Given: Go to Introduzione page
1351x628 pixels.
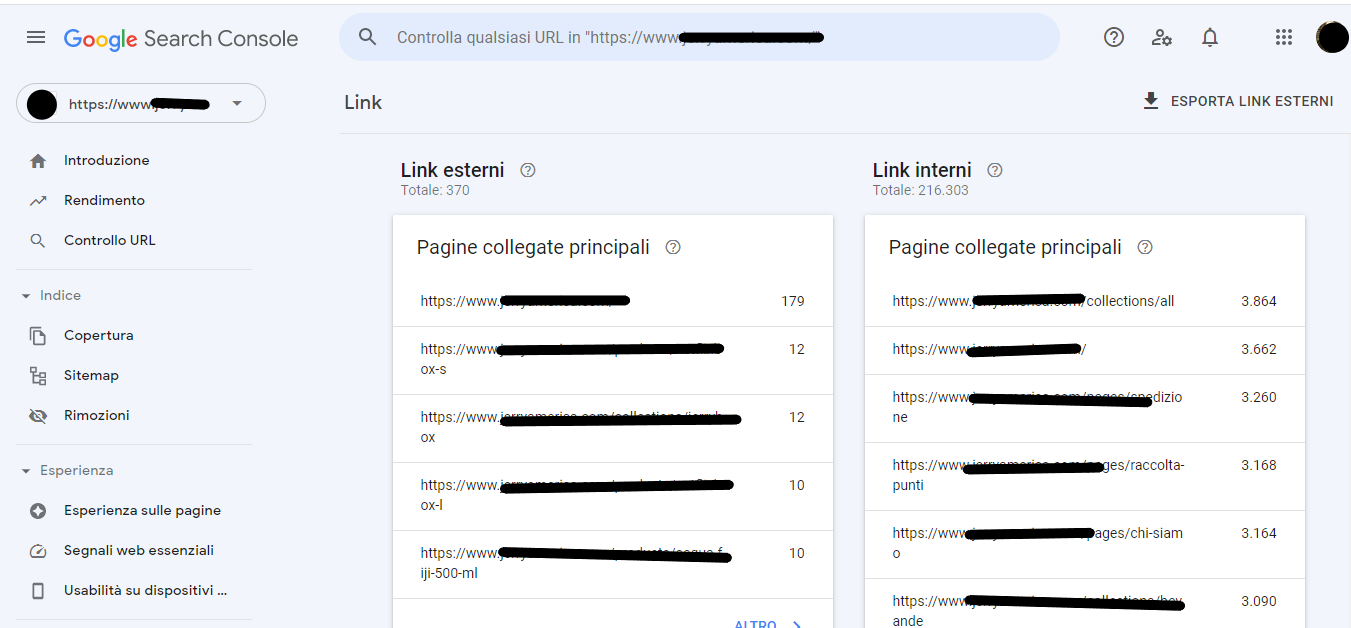Looking at the screenshot, I should (x=106, y=160).
